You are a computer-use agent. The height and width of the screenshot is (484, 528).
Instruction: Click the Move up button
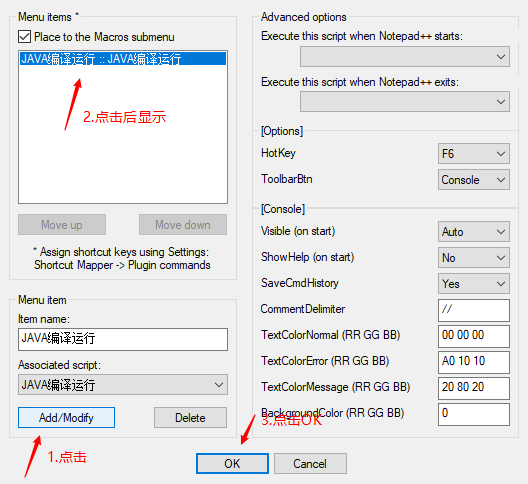coord(62,225)
